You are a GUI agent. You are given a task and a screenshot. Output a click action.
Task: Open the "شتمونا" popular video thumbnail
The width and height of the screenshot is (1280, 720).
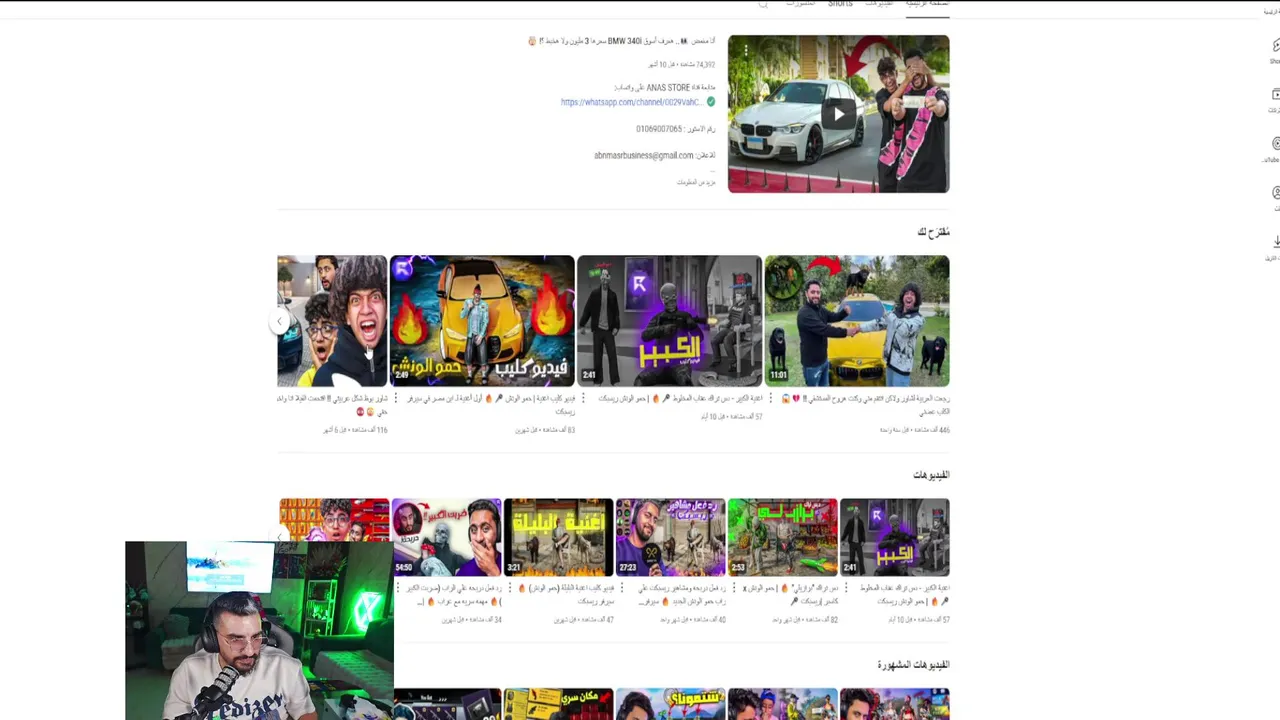click(671, 704)
